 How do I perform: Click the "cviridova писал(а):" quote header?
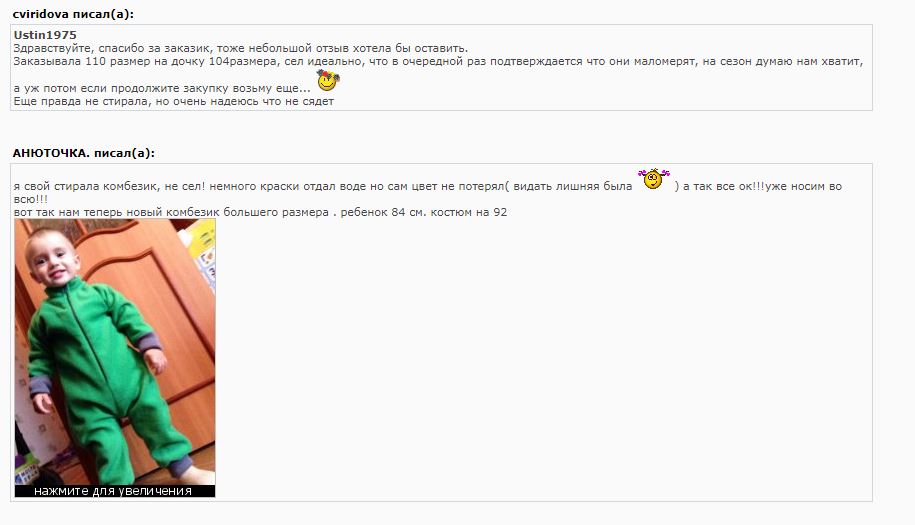73,14
